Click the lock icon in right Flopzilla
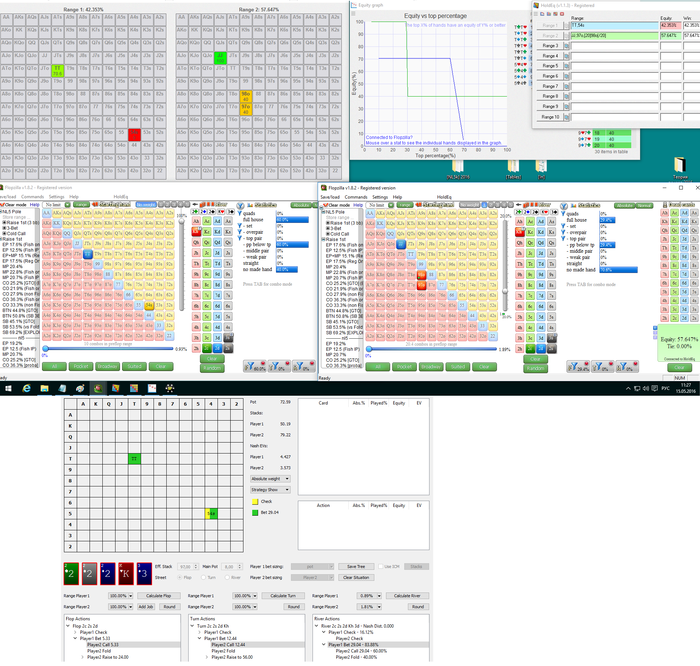Viewport: 700px width, 666px height. click(665, 205)
